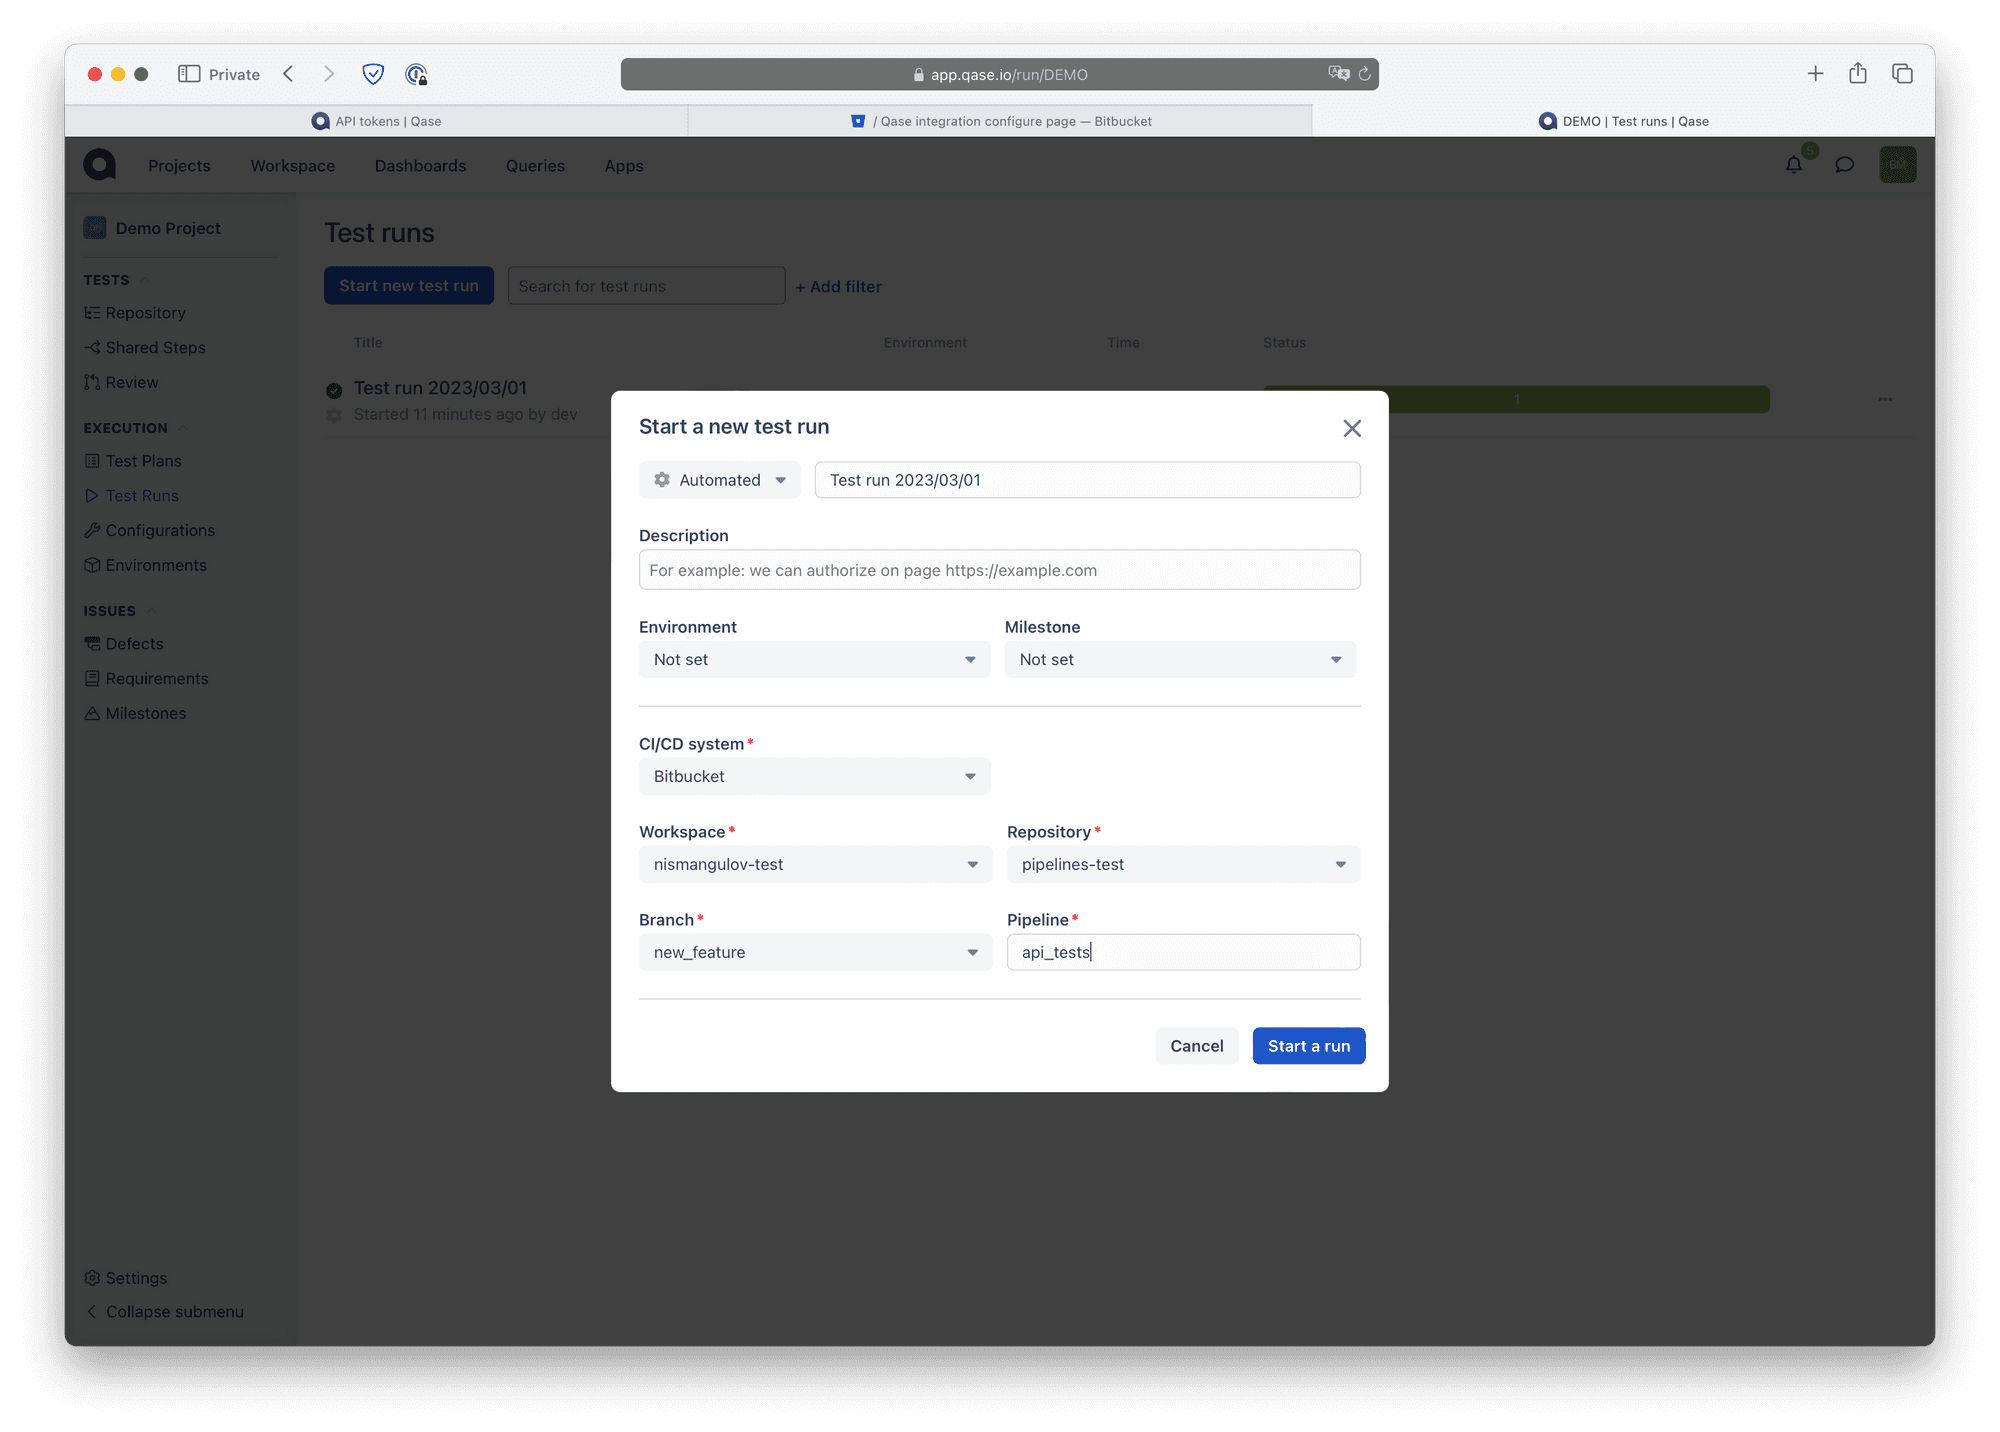Open the Dashboards menu
Viewport: 2000px width, 1432px height.
click(x=420, y=166)
